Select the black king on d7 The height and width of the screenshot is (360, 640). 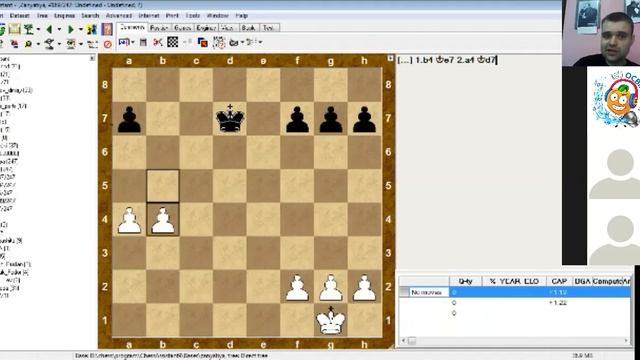coord(230,118)
